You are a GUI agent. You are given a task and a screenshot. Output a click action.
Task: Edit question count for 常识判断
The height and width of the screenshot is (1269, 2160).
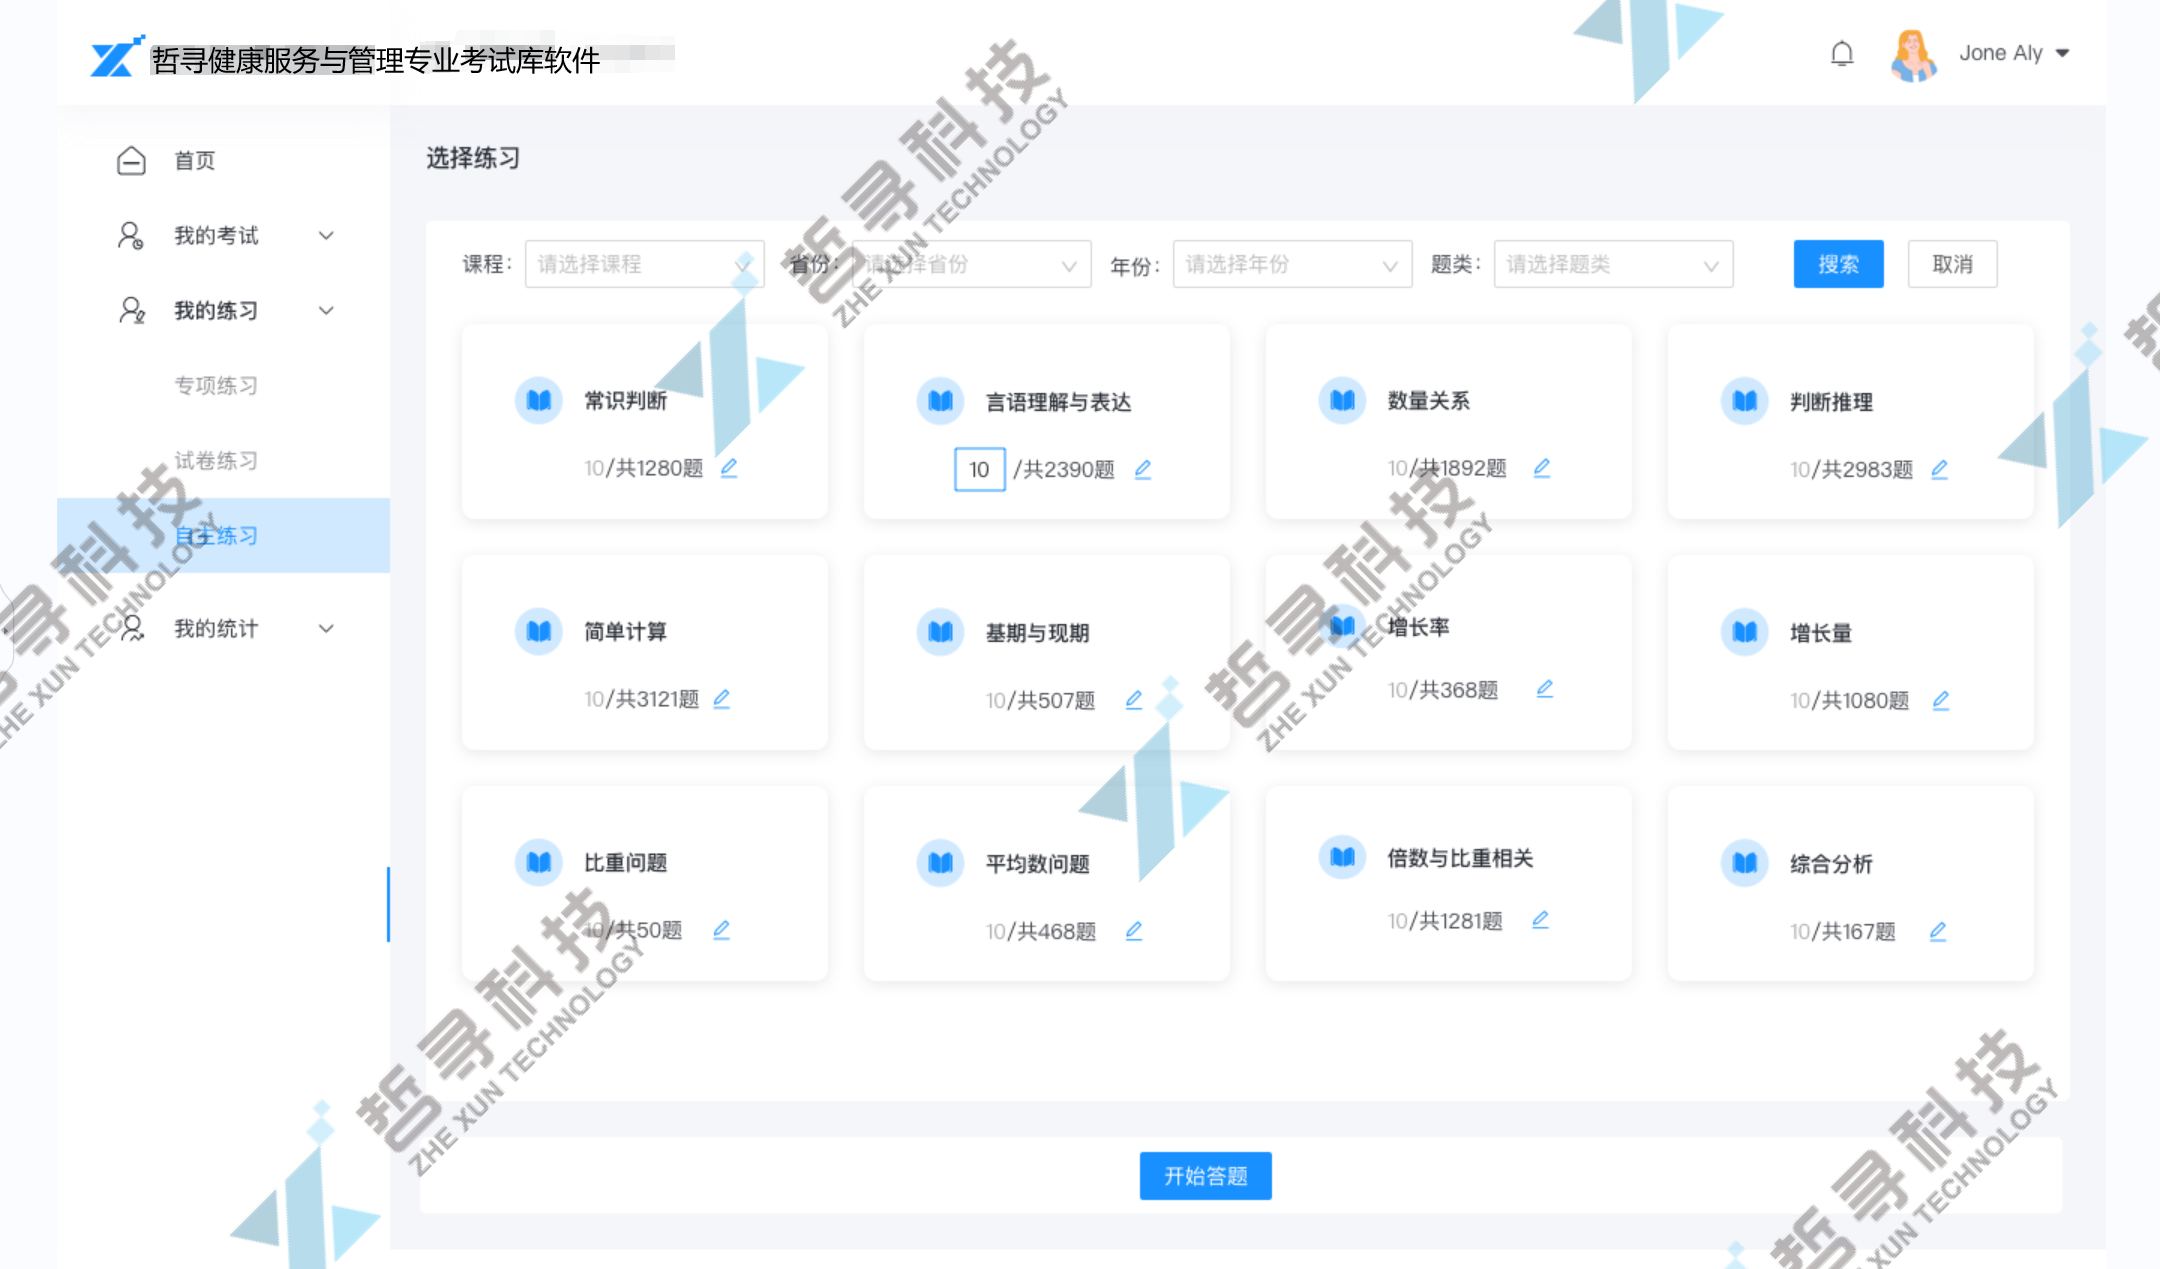pos(729,467)
